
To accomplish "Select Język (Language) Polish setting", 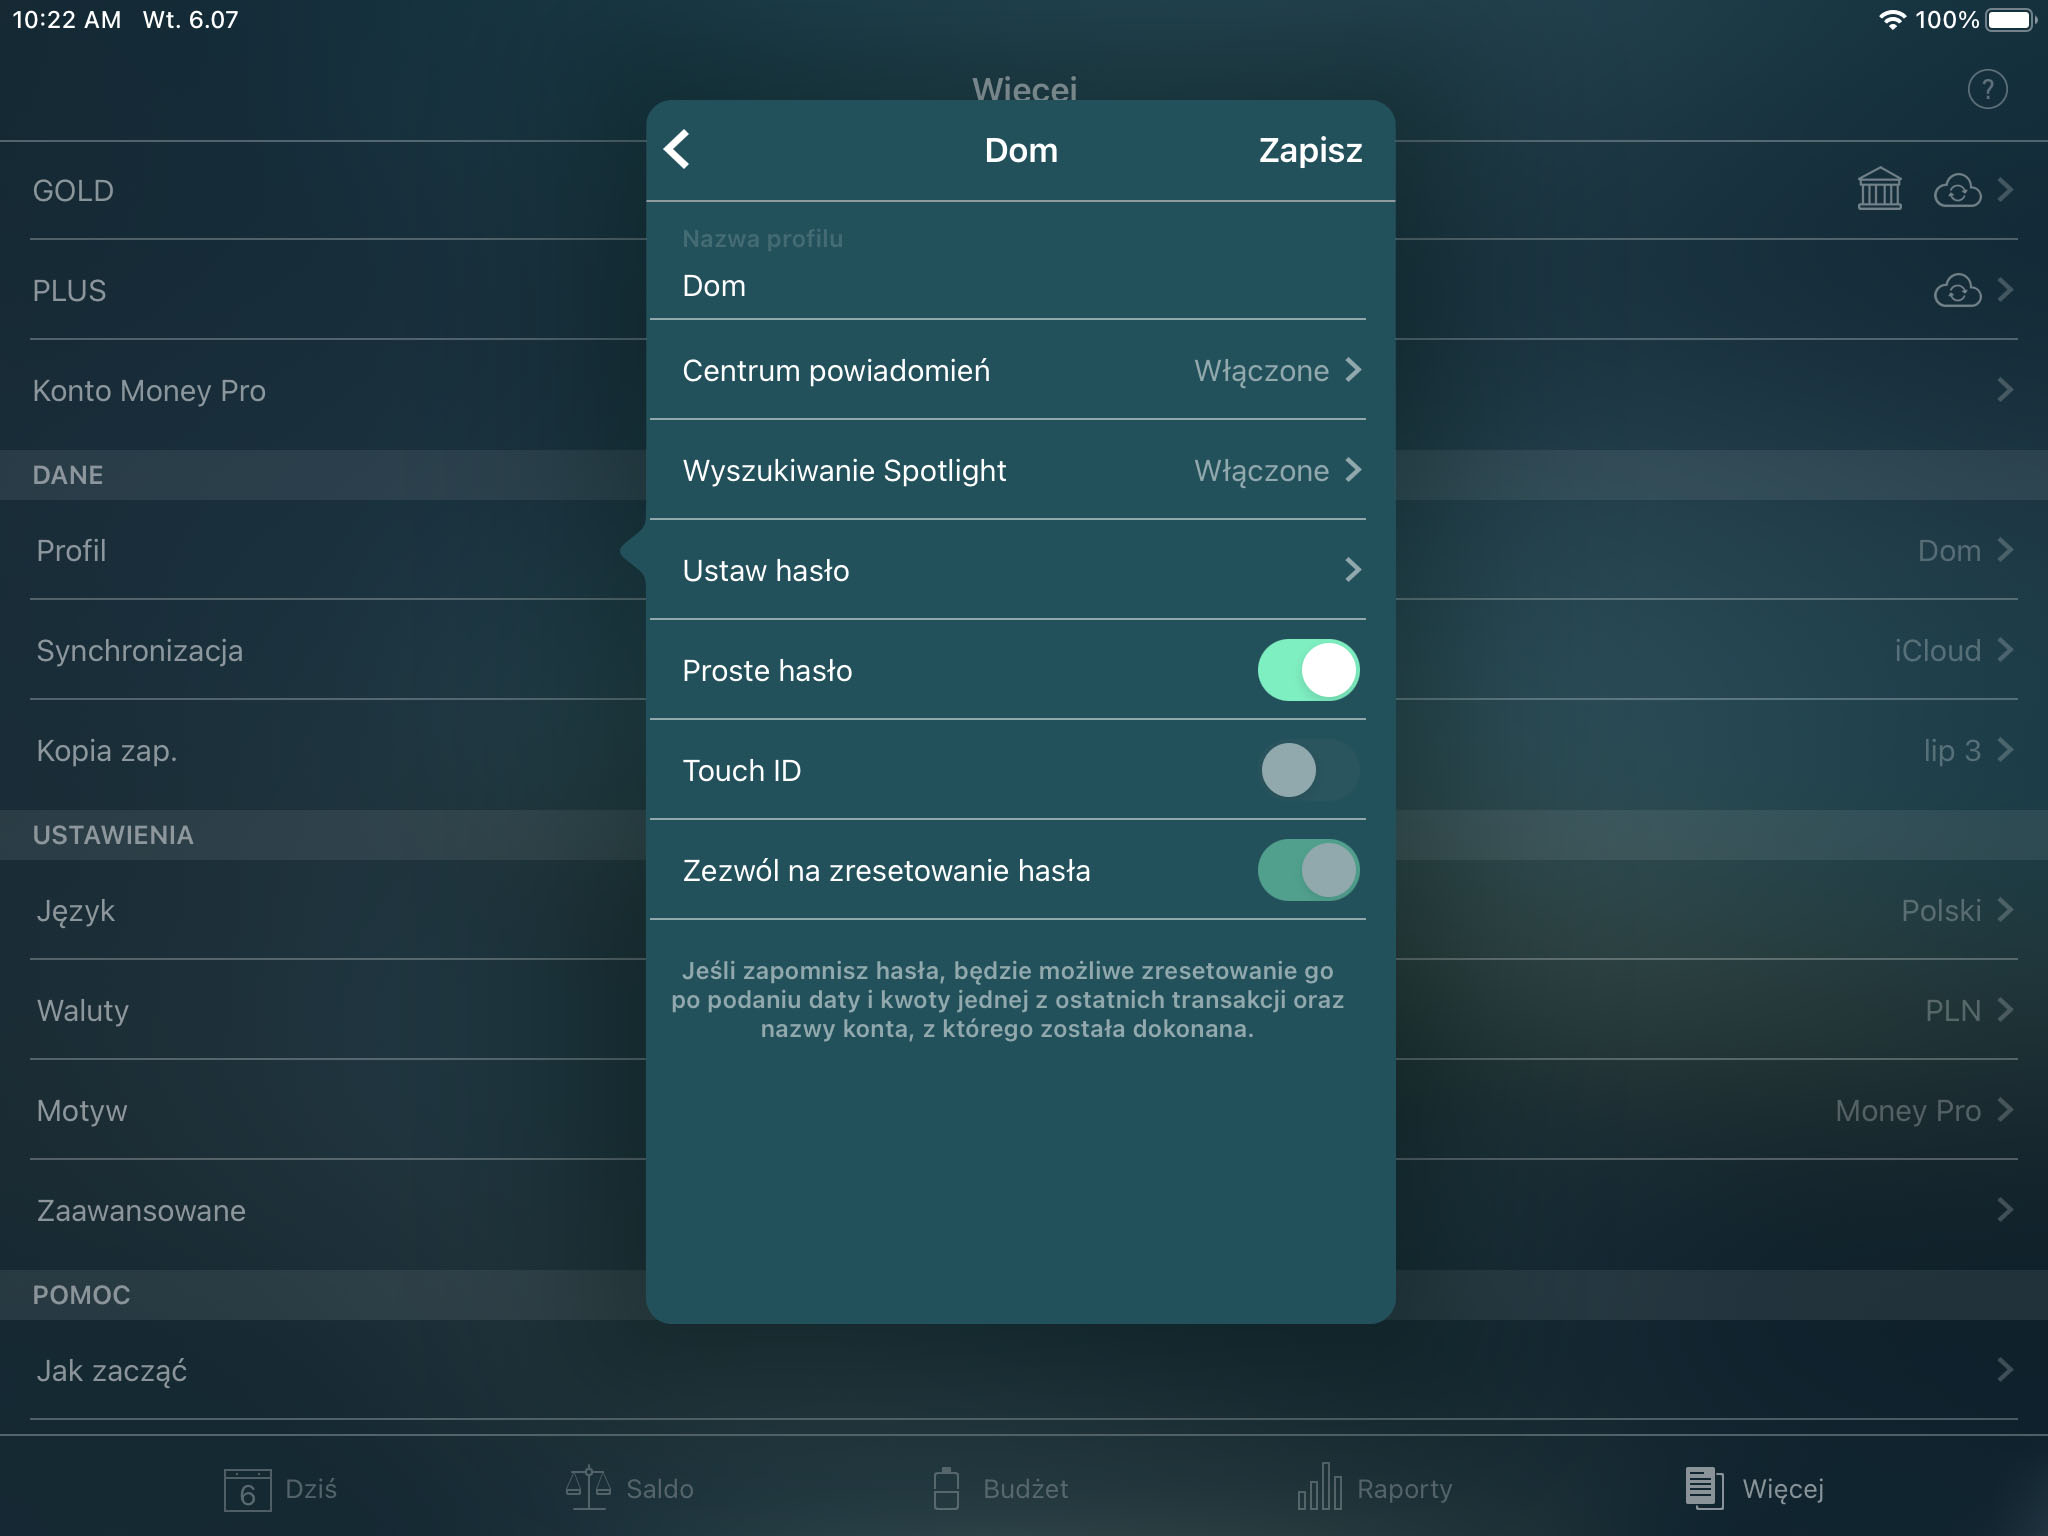I will [1024, 910].
